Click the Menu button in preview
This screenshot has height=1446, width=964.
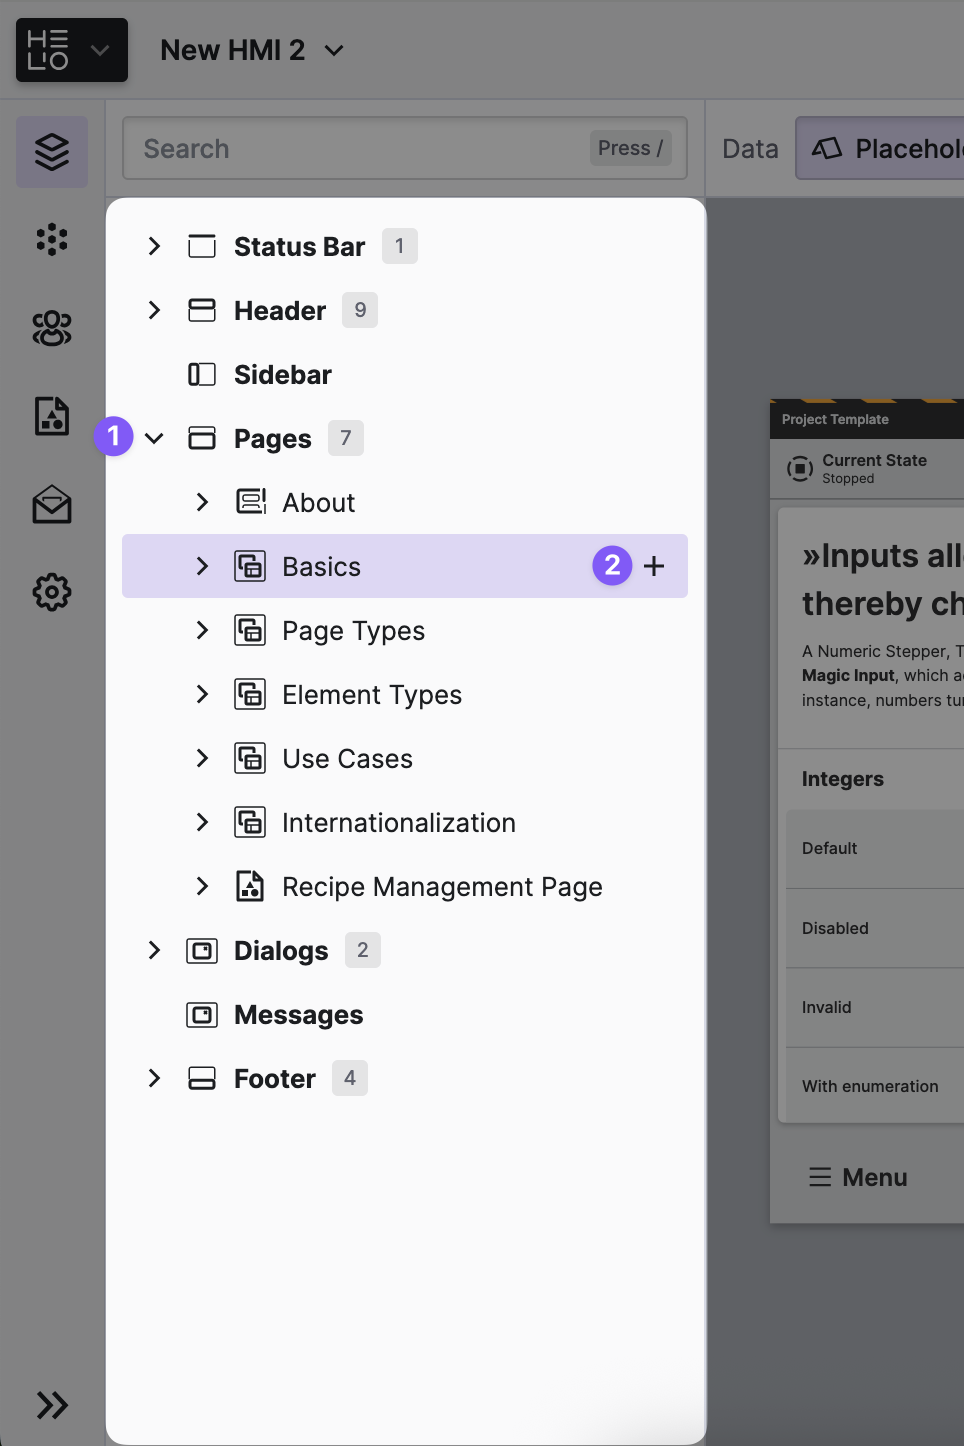[858, 1177]
